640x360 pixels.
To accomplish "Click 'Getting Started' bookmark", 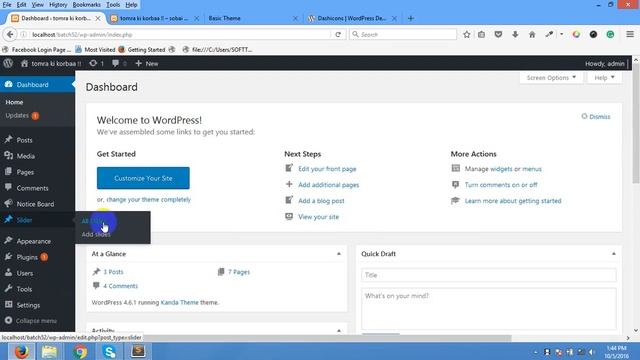I will coord(142,50).
